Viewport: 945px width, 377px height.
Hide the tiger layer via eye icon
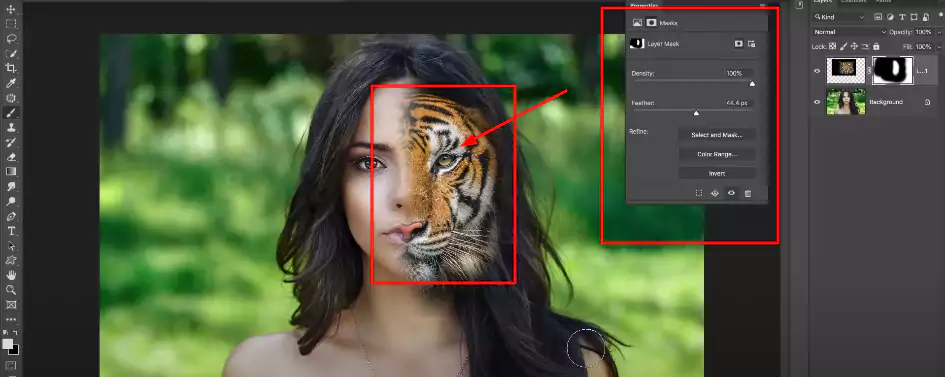tap(817, 70)
